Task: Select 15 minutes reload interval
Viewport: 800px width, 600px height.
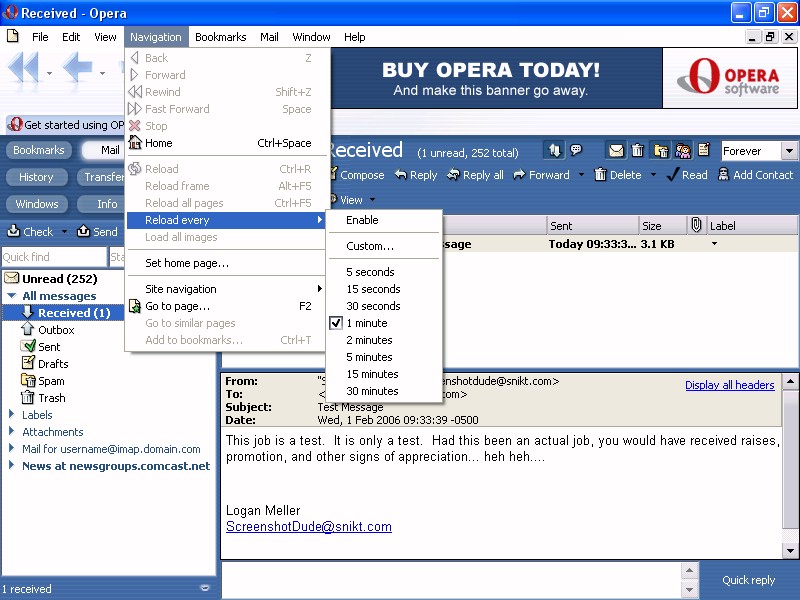Action: [384, 374]
